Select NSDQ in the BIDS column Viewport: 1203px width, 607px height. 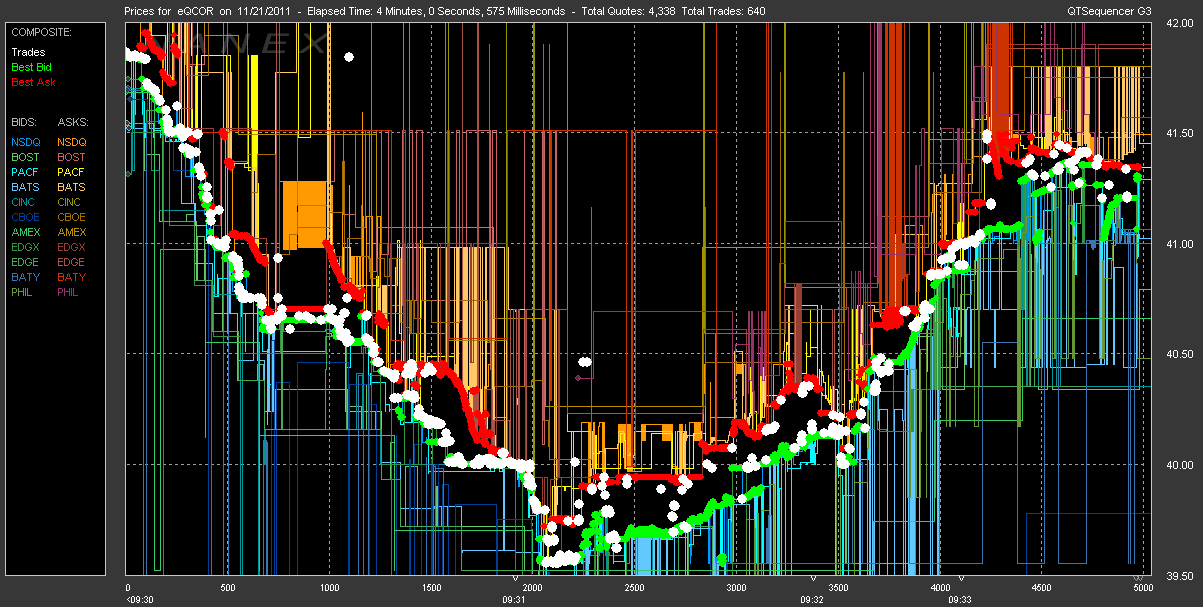coord(27,142)
